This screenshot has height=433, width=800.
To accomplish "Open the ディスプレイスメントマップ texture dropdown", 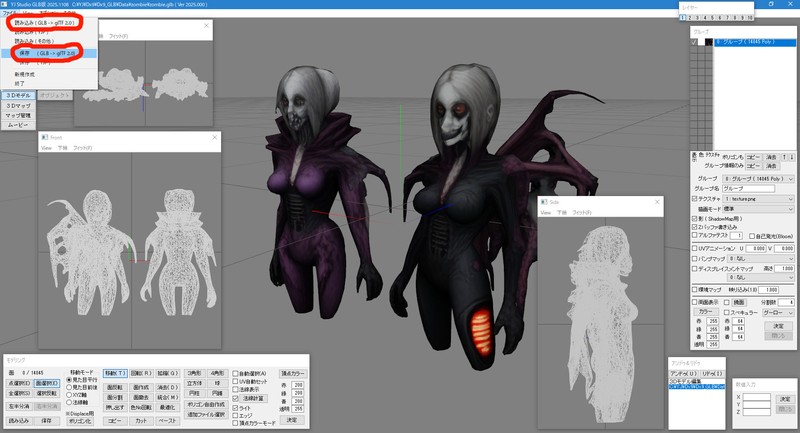I will 761,277.
